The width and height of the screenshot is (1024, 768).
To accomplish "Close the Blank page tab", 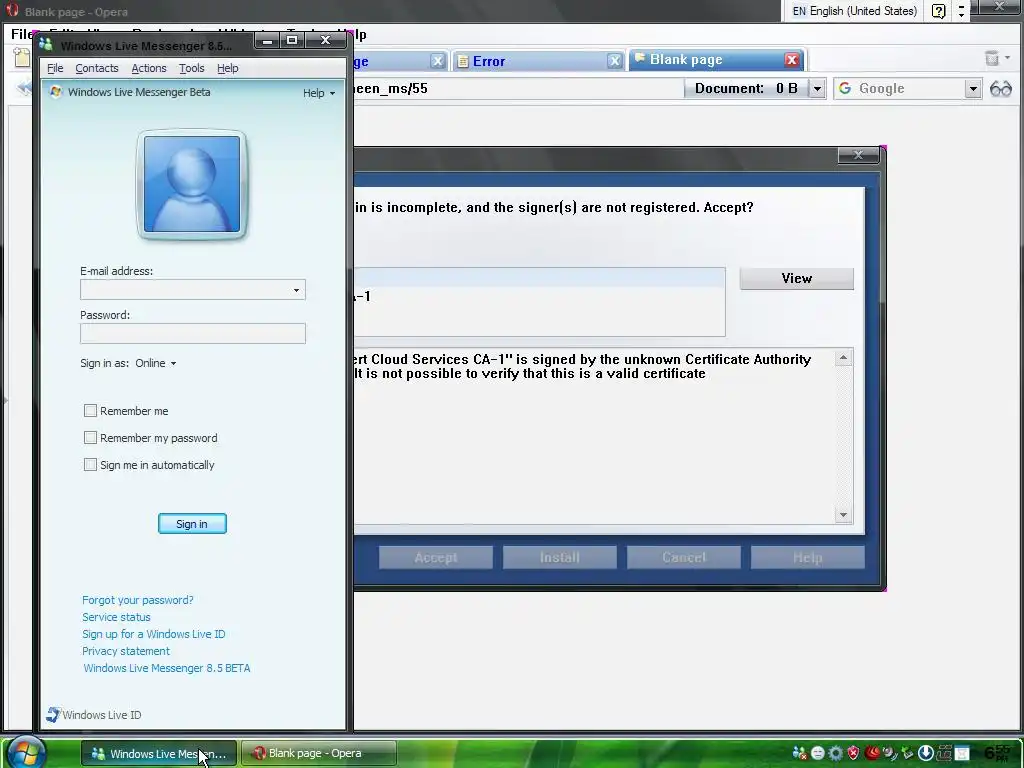I will coord(792,60).
